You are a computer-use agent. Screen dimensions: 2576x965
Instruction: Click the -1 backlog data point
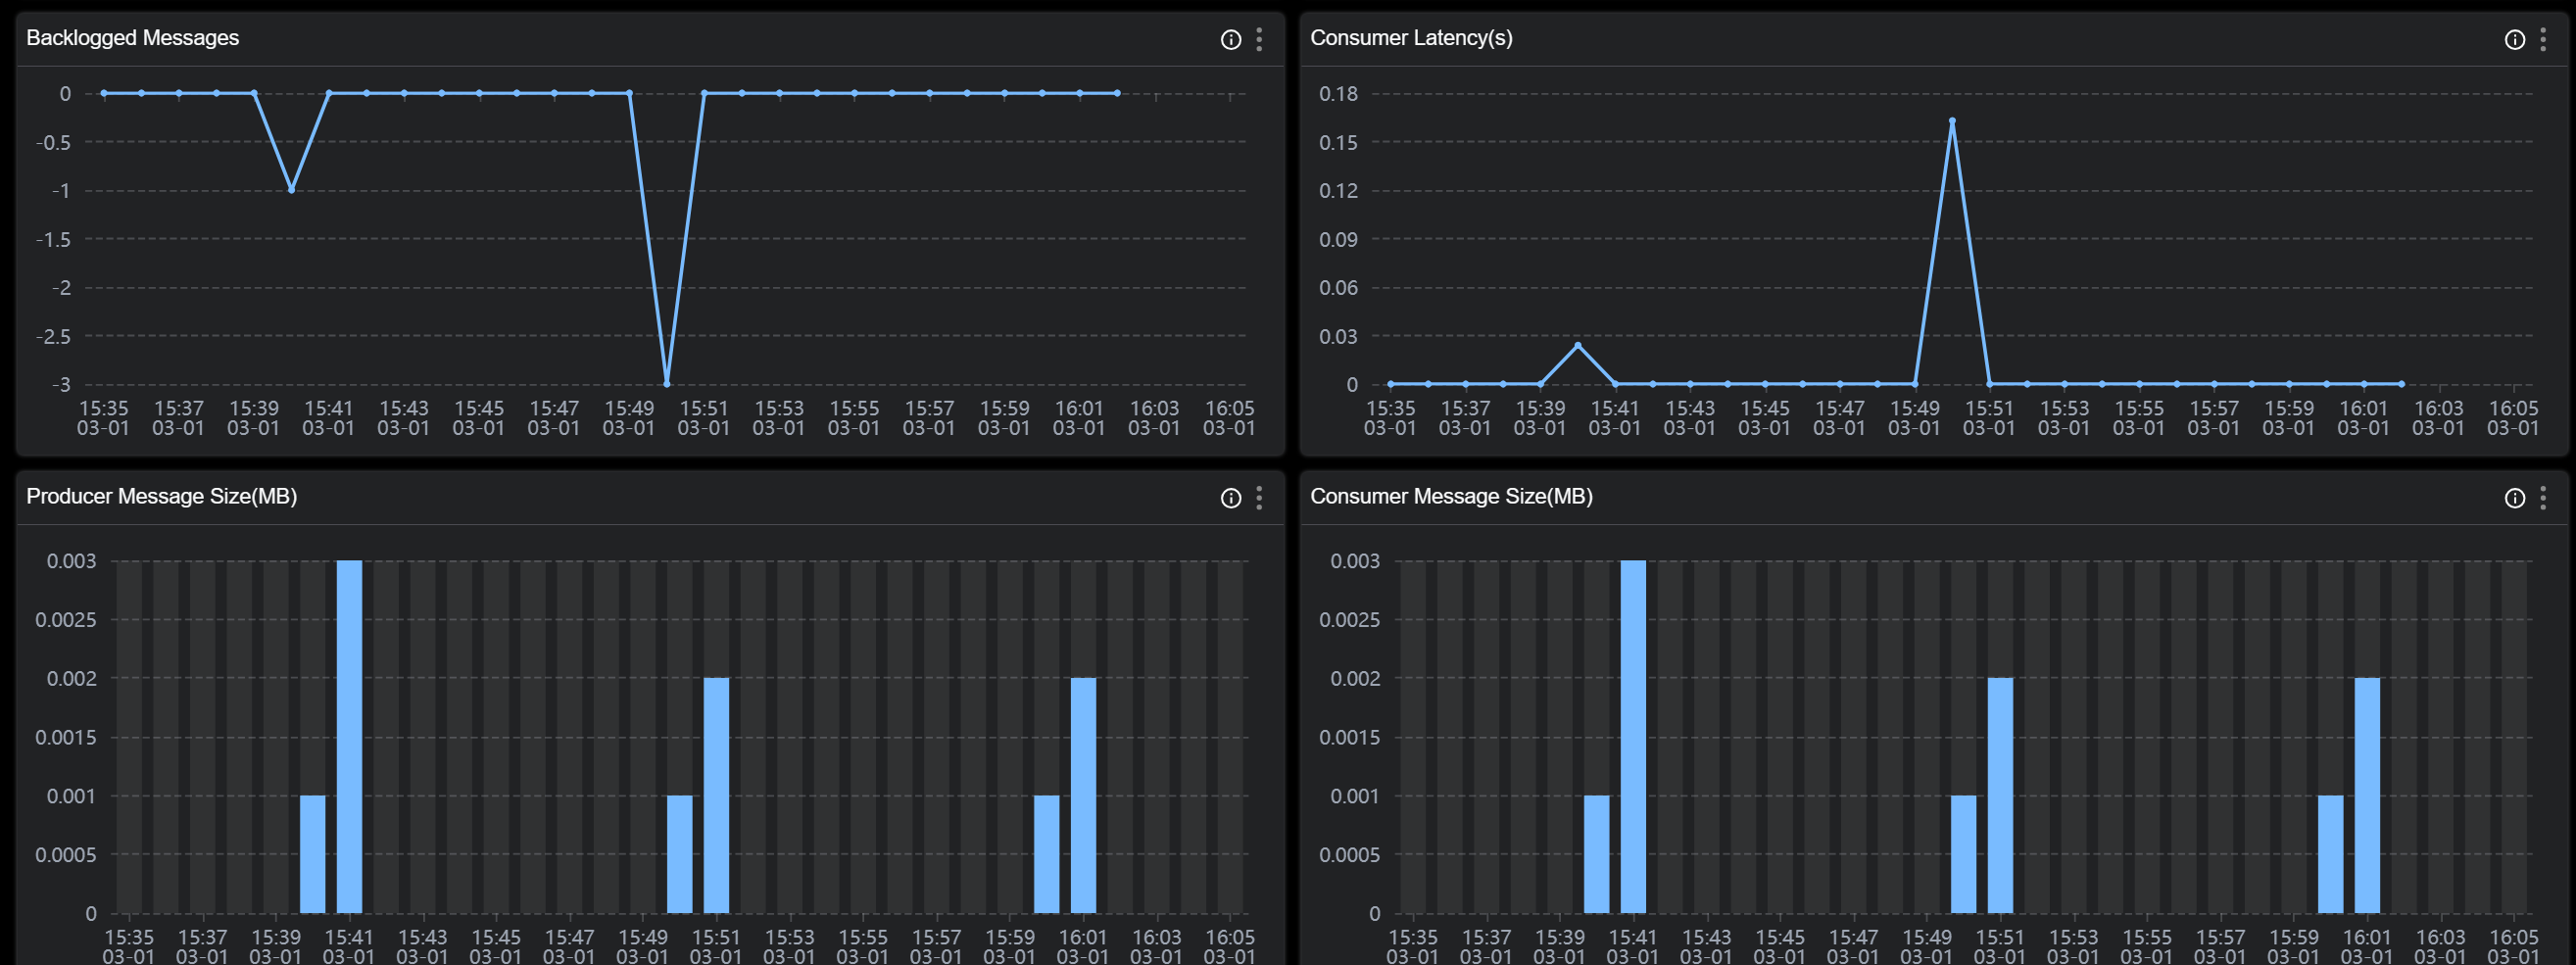[291, 190]
